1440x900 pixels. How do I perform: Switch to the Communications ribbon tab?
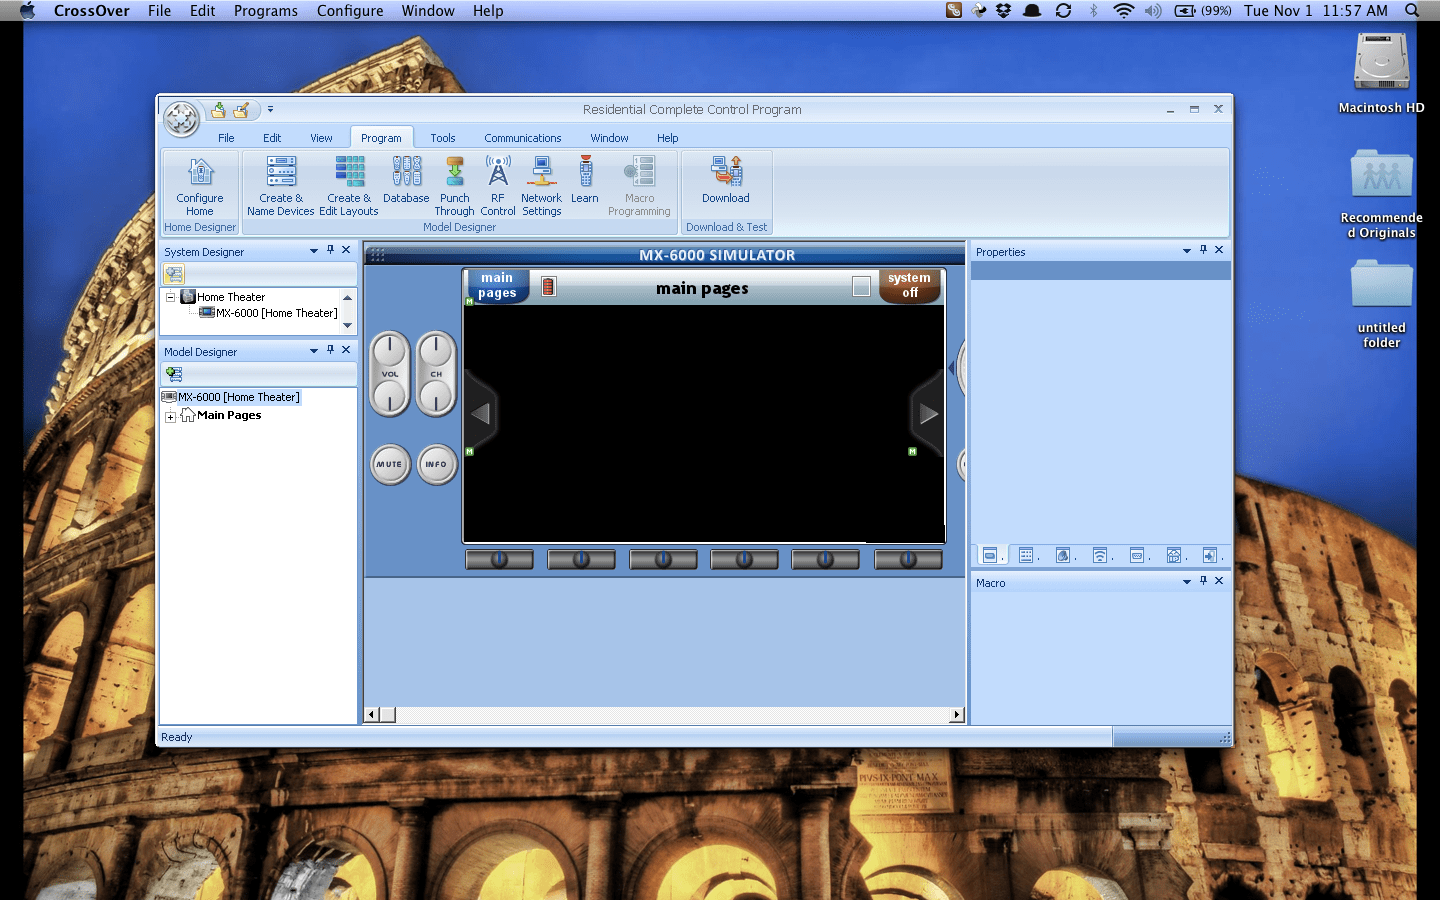click(x=522, y=137)
